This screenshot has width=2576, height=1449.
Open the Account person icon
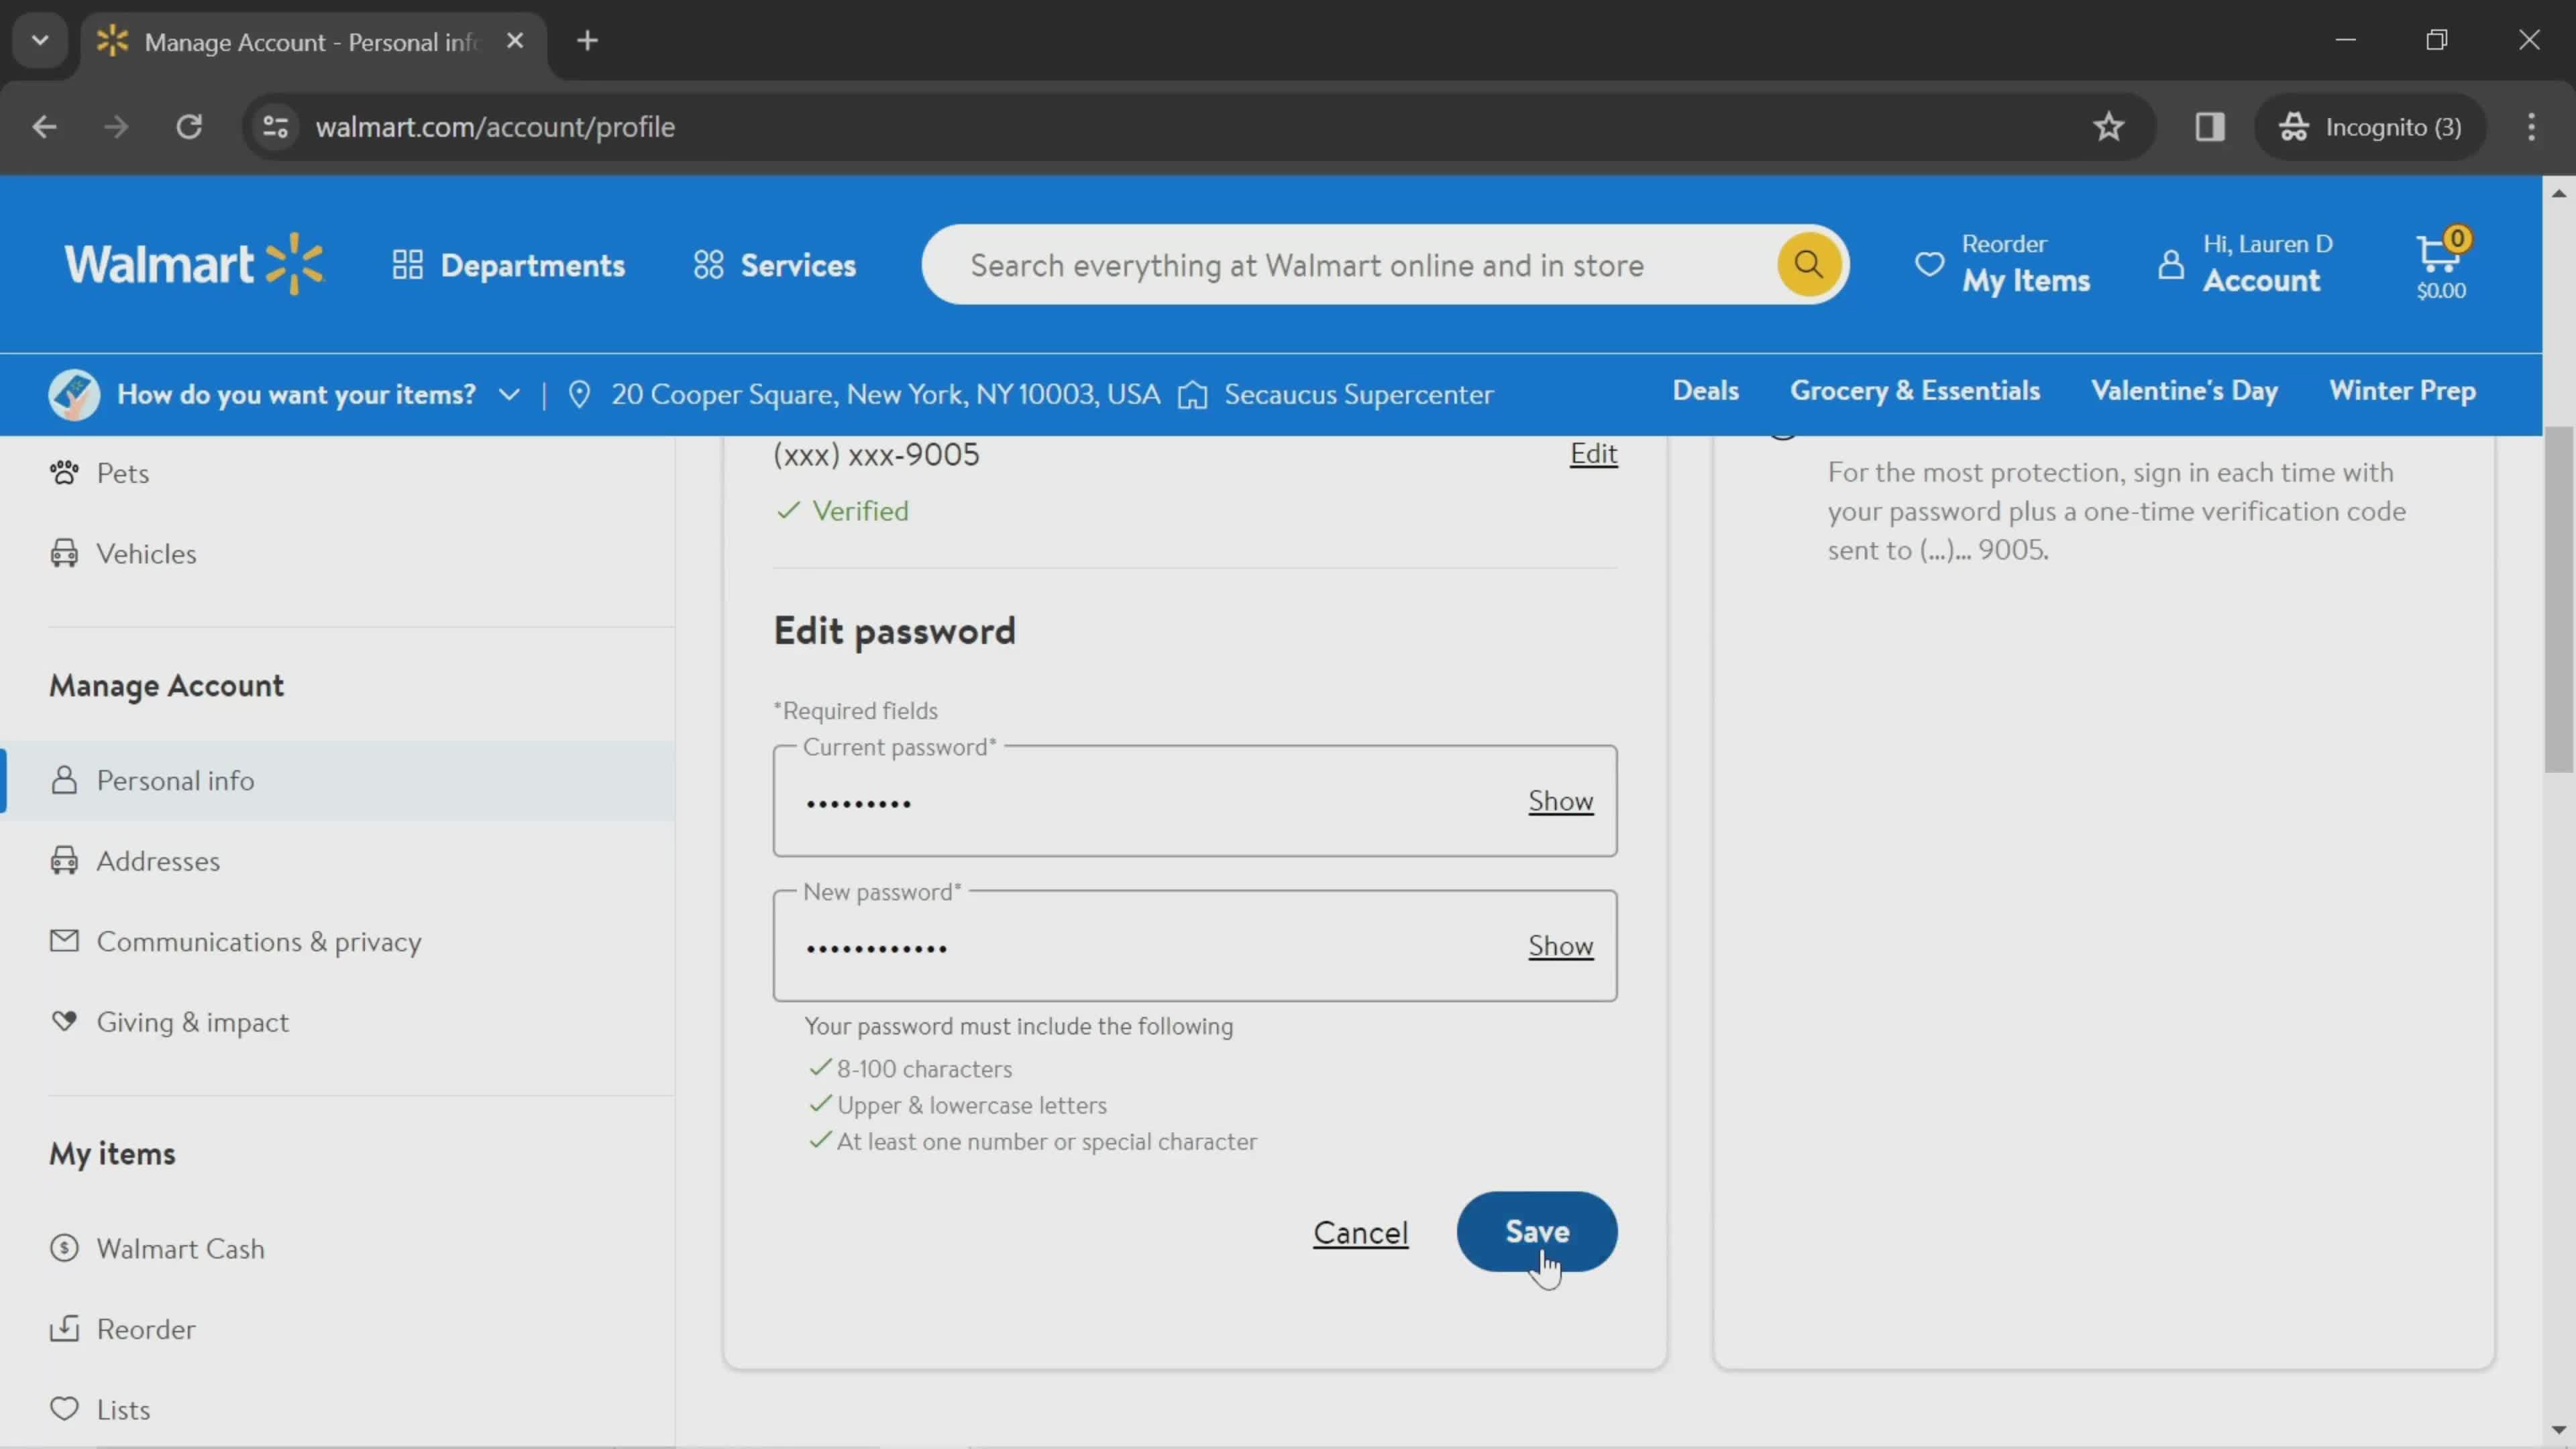[2171, 264]
